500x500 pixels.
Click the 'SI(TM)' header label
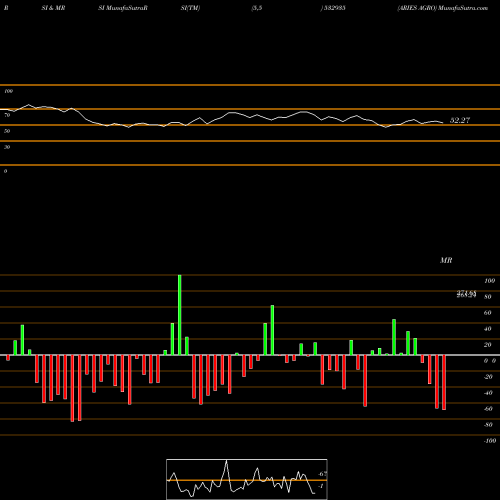pyautogui.click(x=190, y=8)
